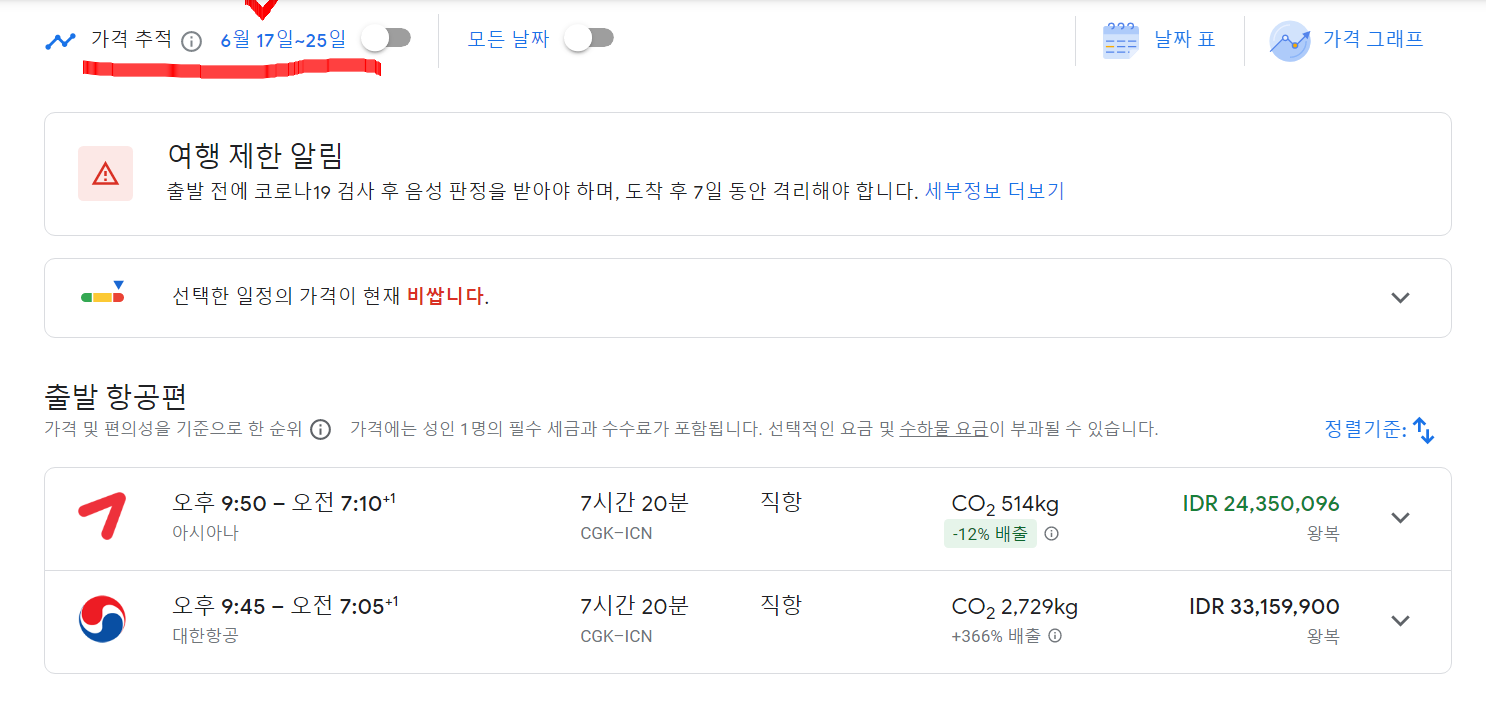The image size is (1486, 712).
Task: Open the date grid calendar icon
Action: 1121,41
